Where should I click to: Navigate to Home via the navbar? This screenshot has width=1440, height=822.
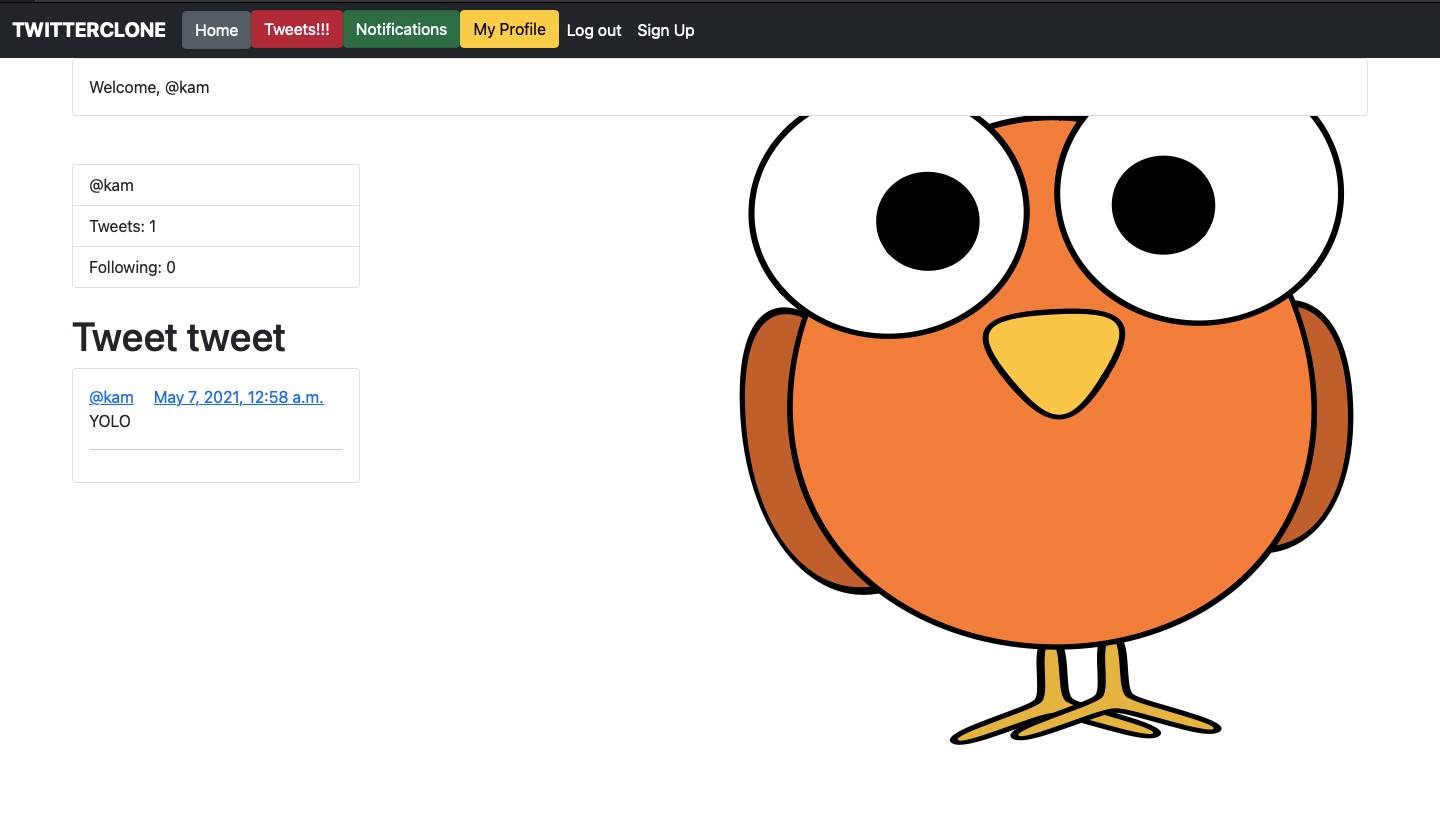point(216,29)
